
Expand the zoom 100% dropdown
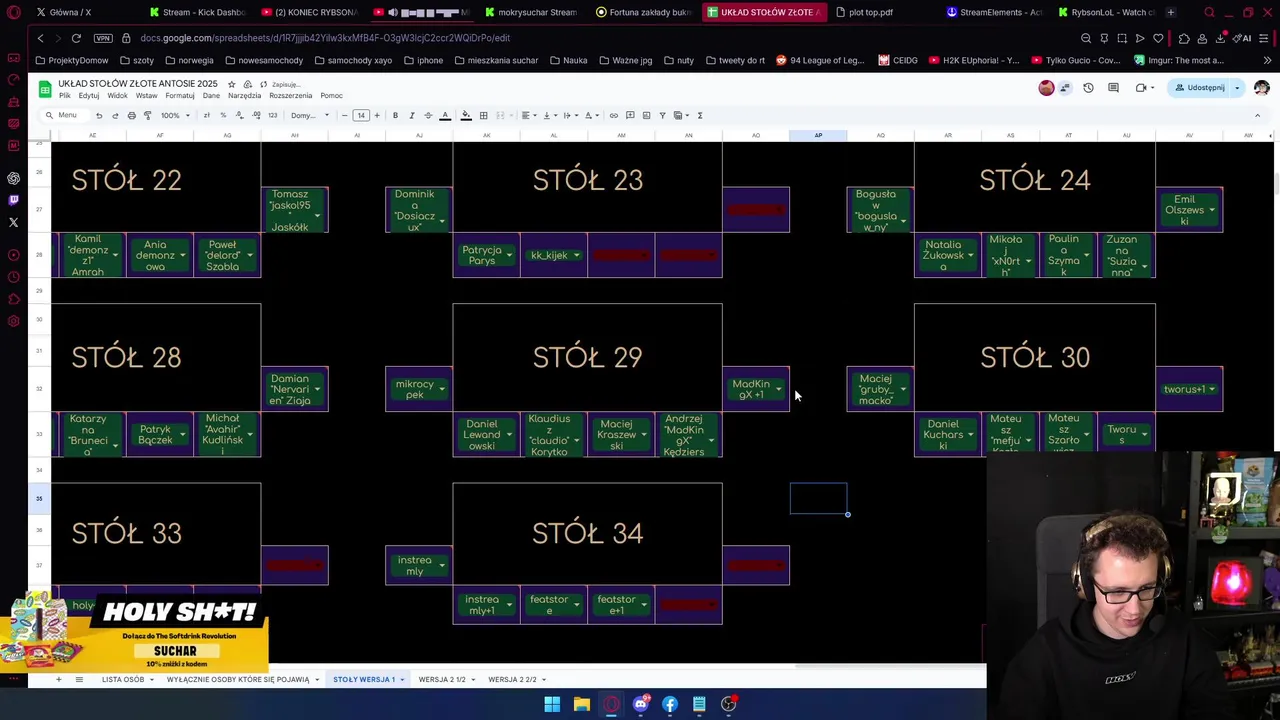click(175, 115)
